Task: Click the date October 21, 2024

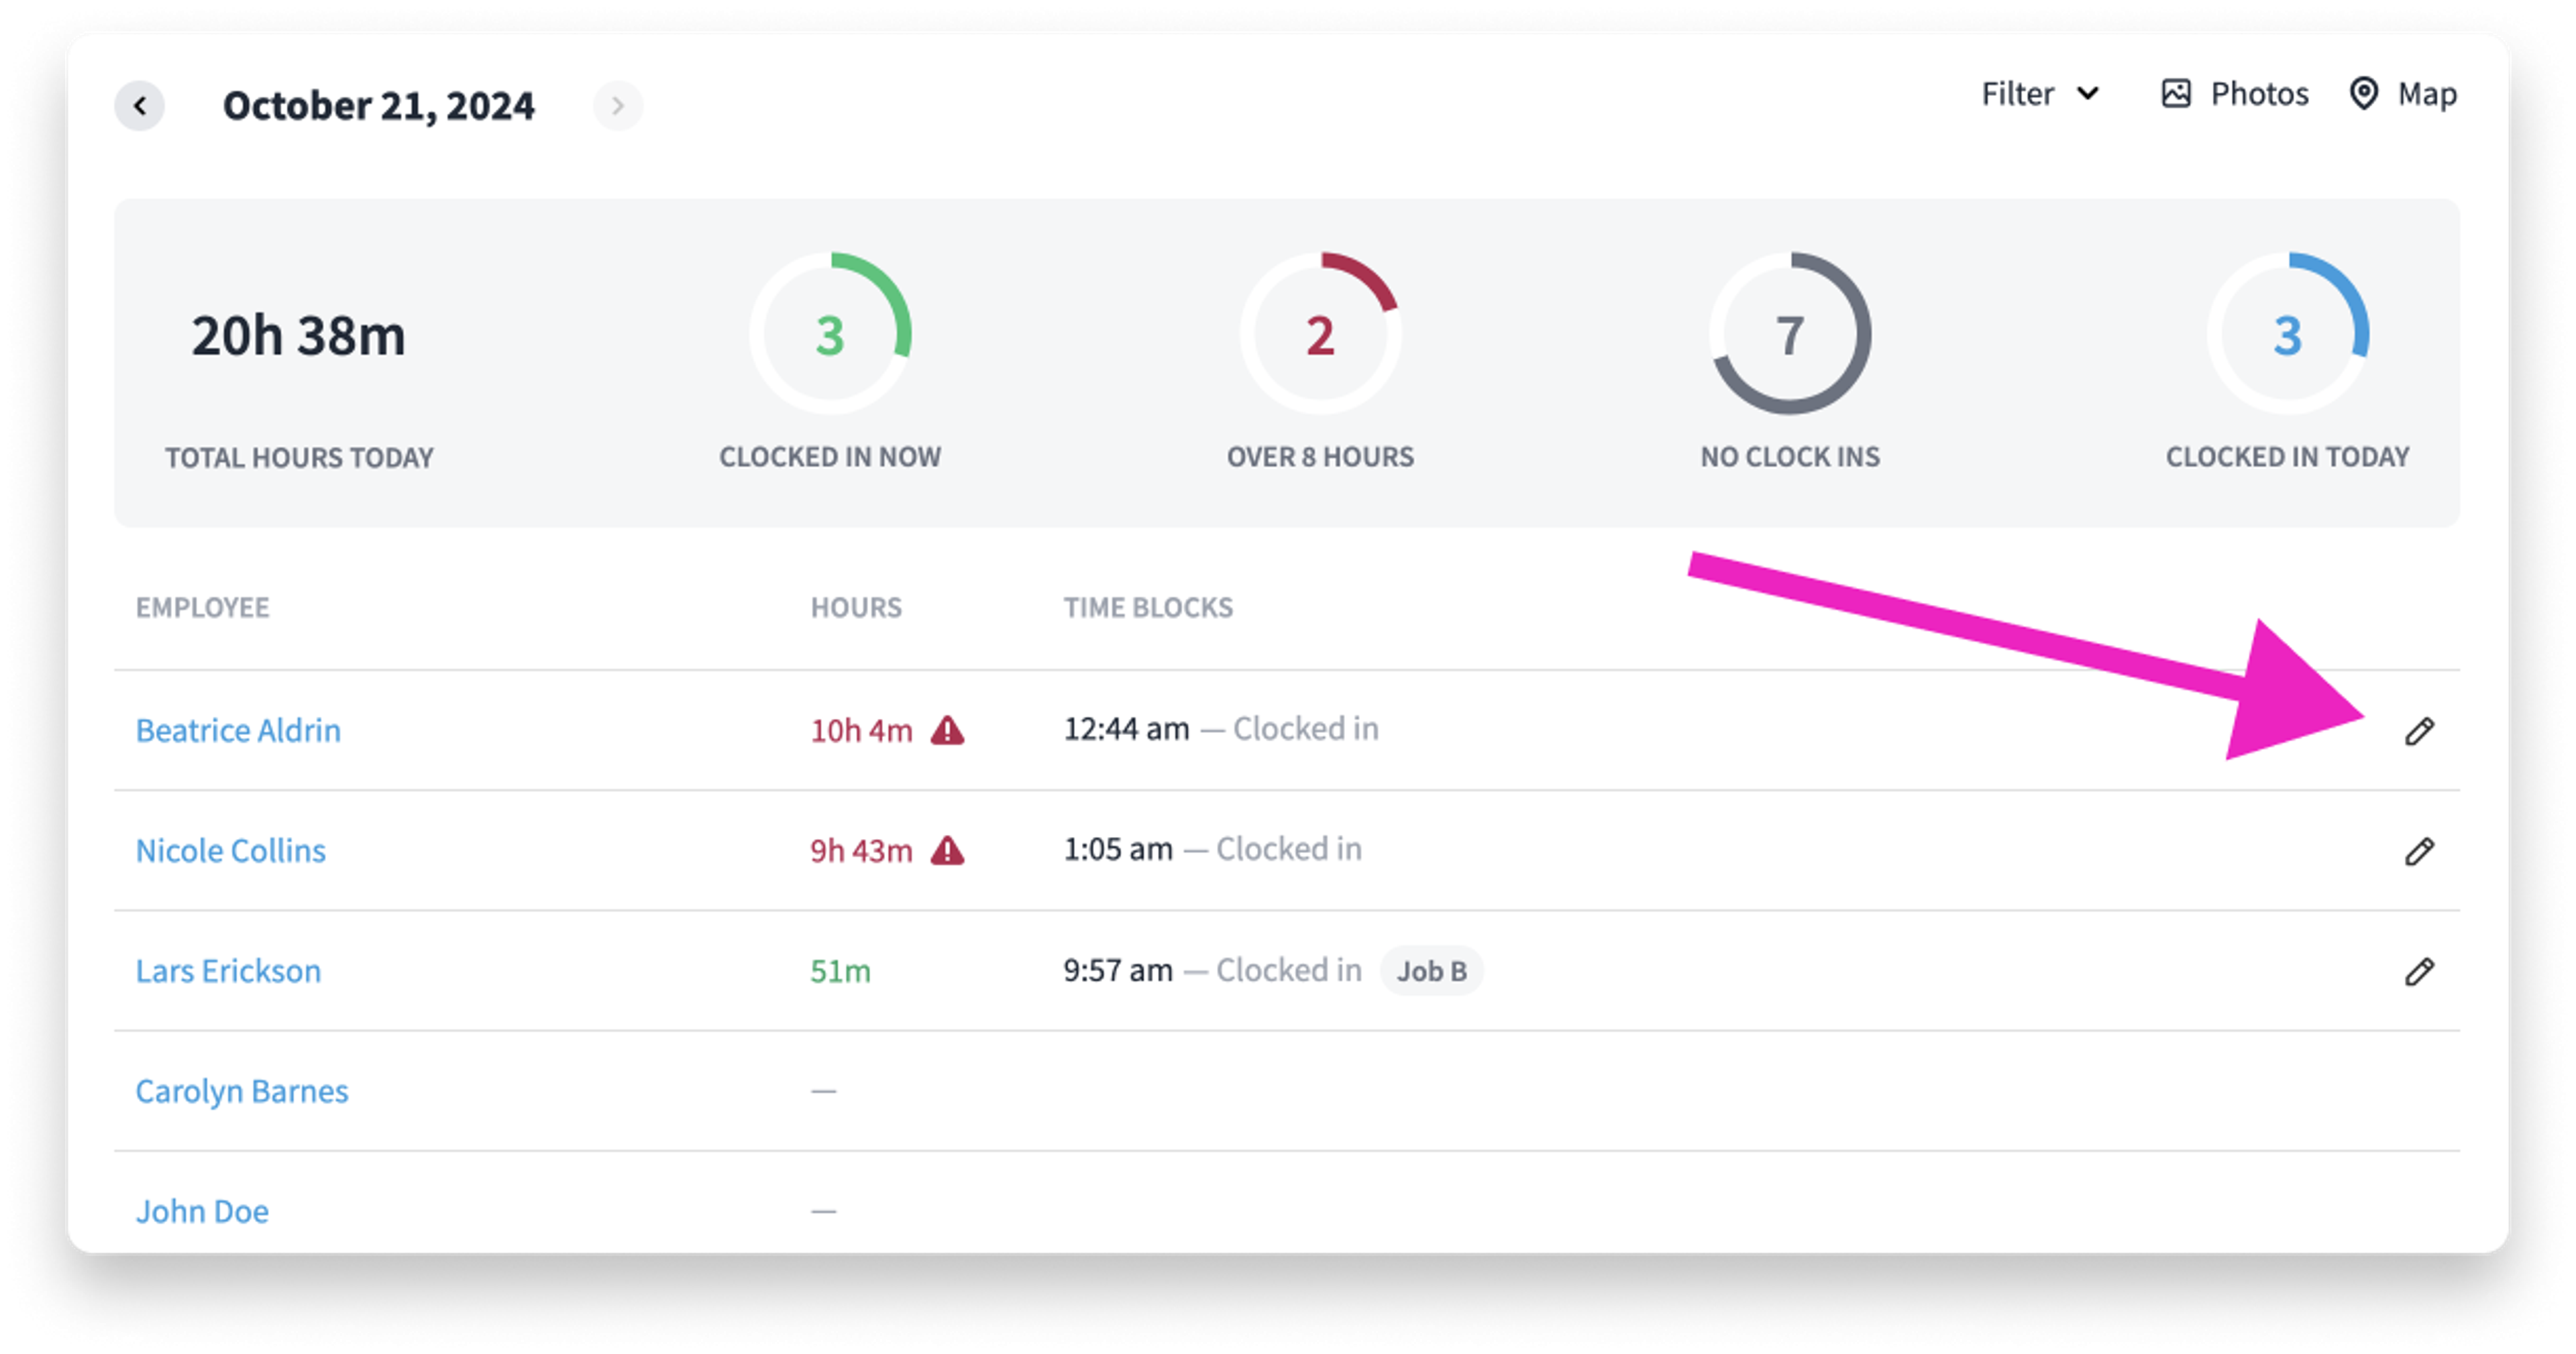Action: [x=378, y=106]
